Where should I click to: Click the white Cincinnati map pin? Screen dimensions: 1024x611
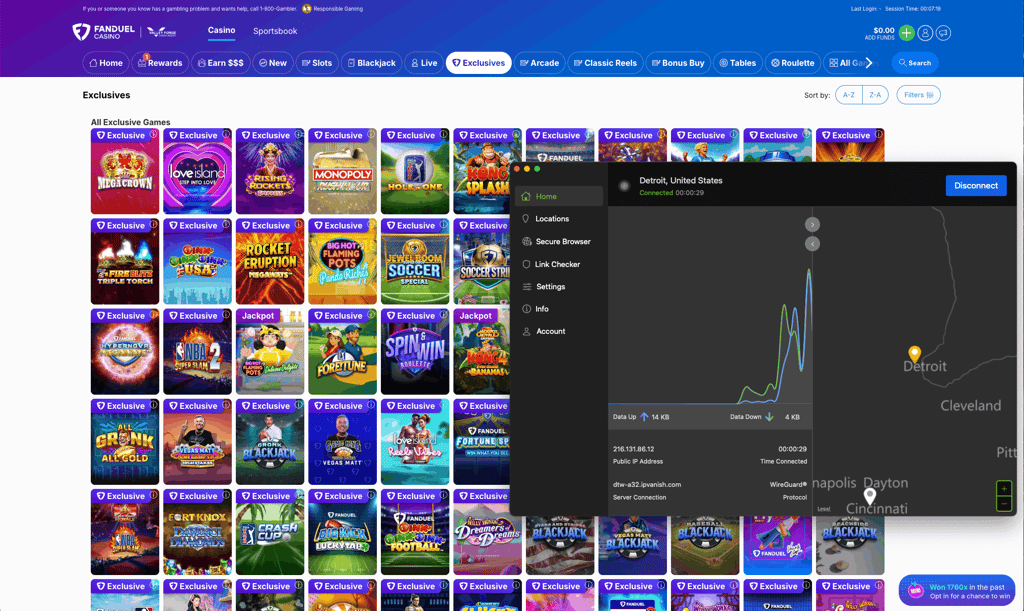tap(869, 496)
